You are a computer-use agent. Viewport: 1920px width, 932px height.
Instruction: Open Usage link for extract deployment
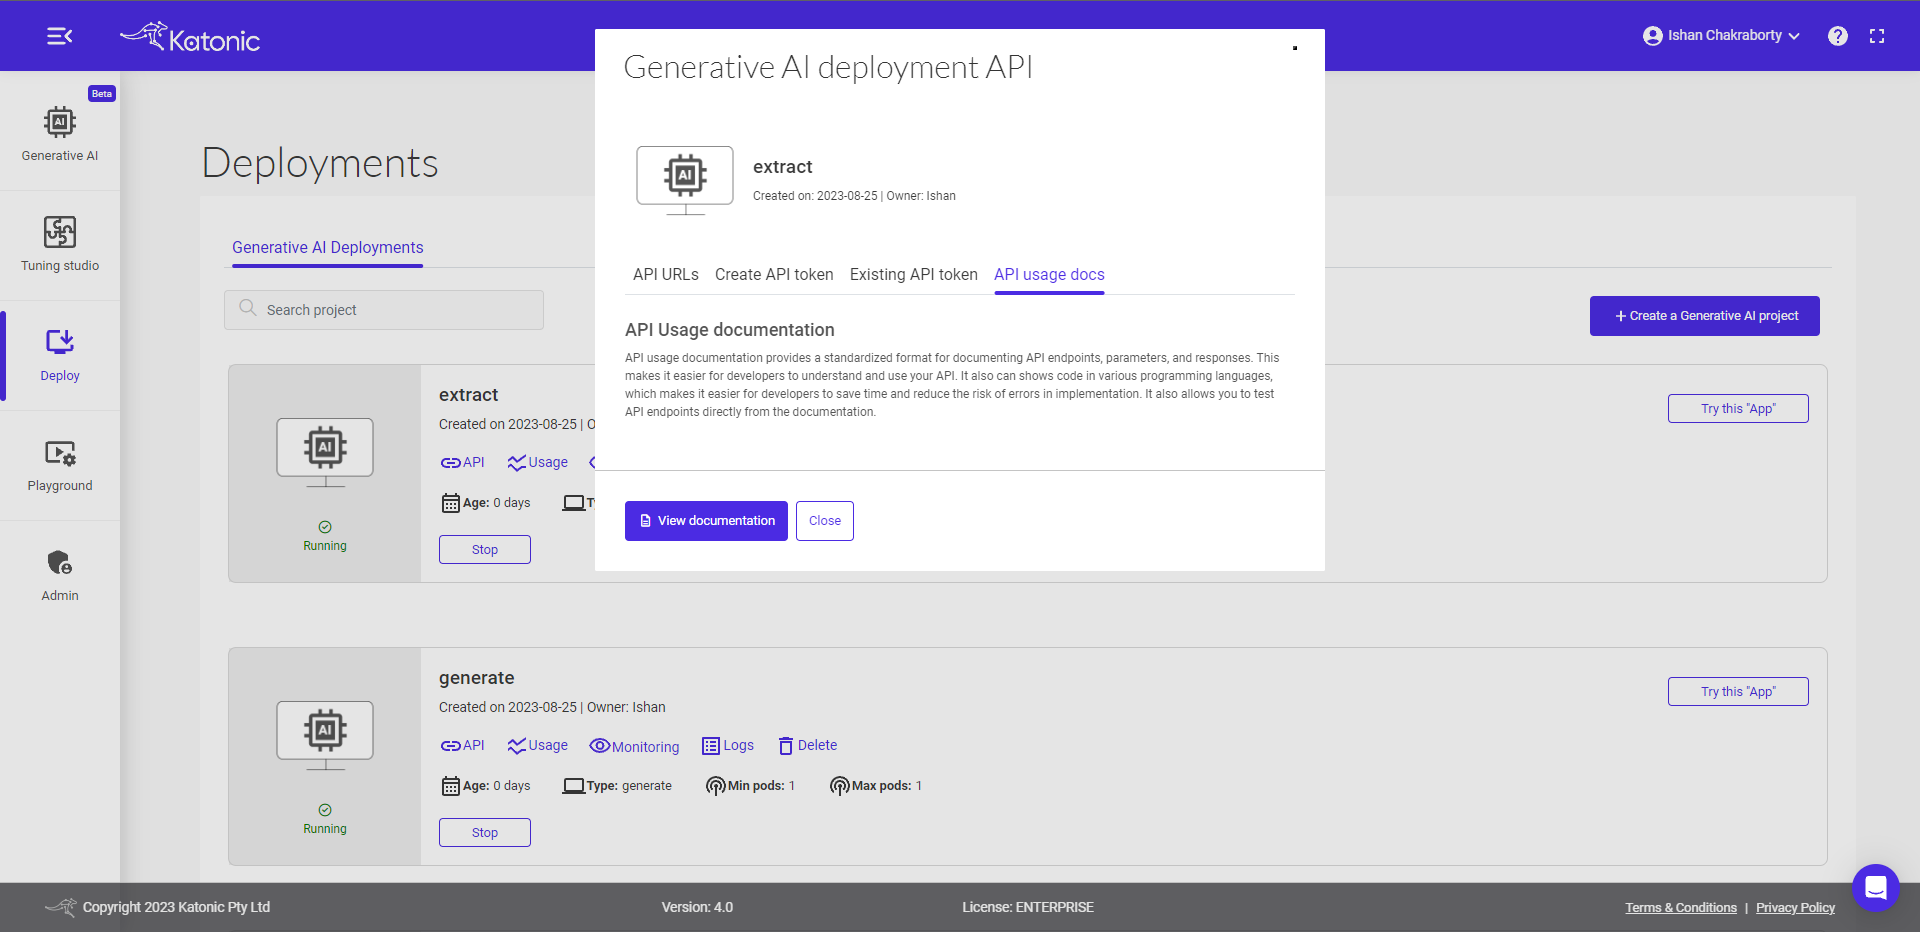coord(537,462)
